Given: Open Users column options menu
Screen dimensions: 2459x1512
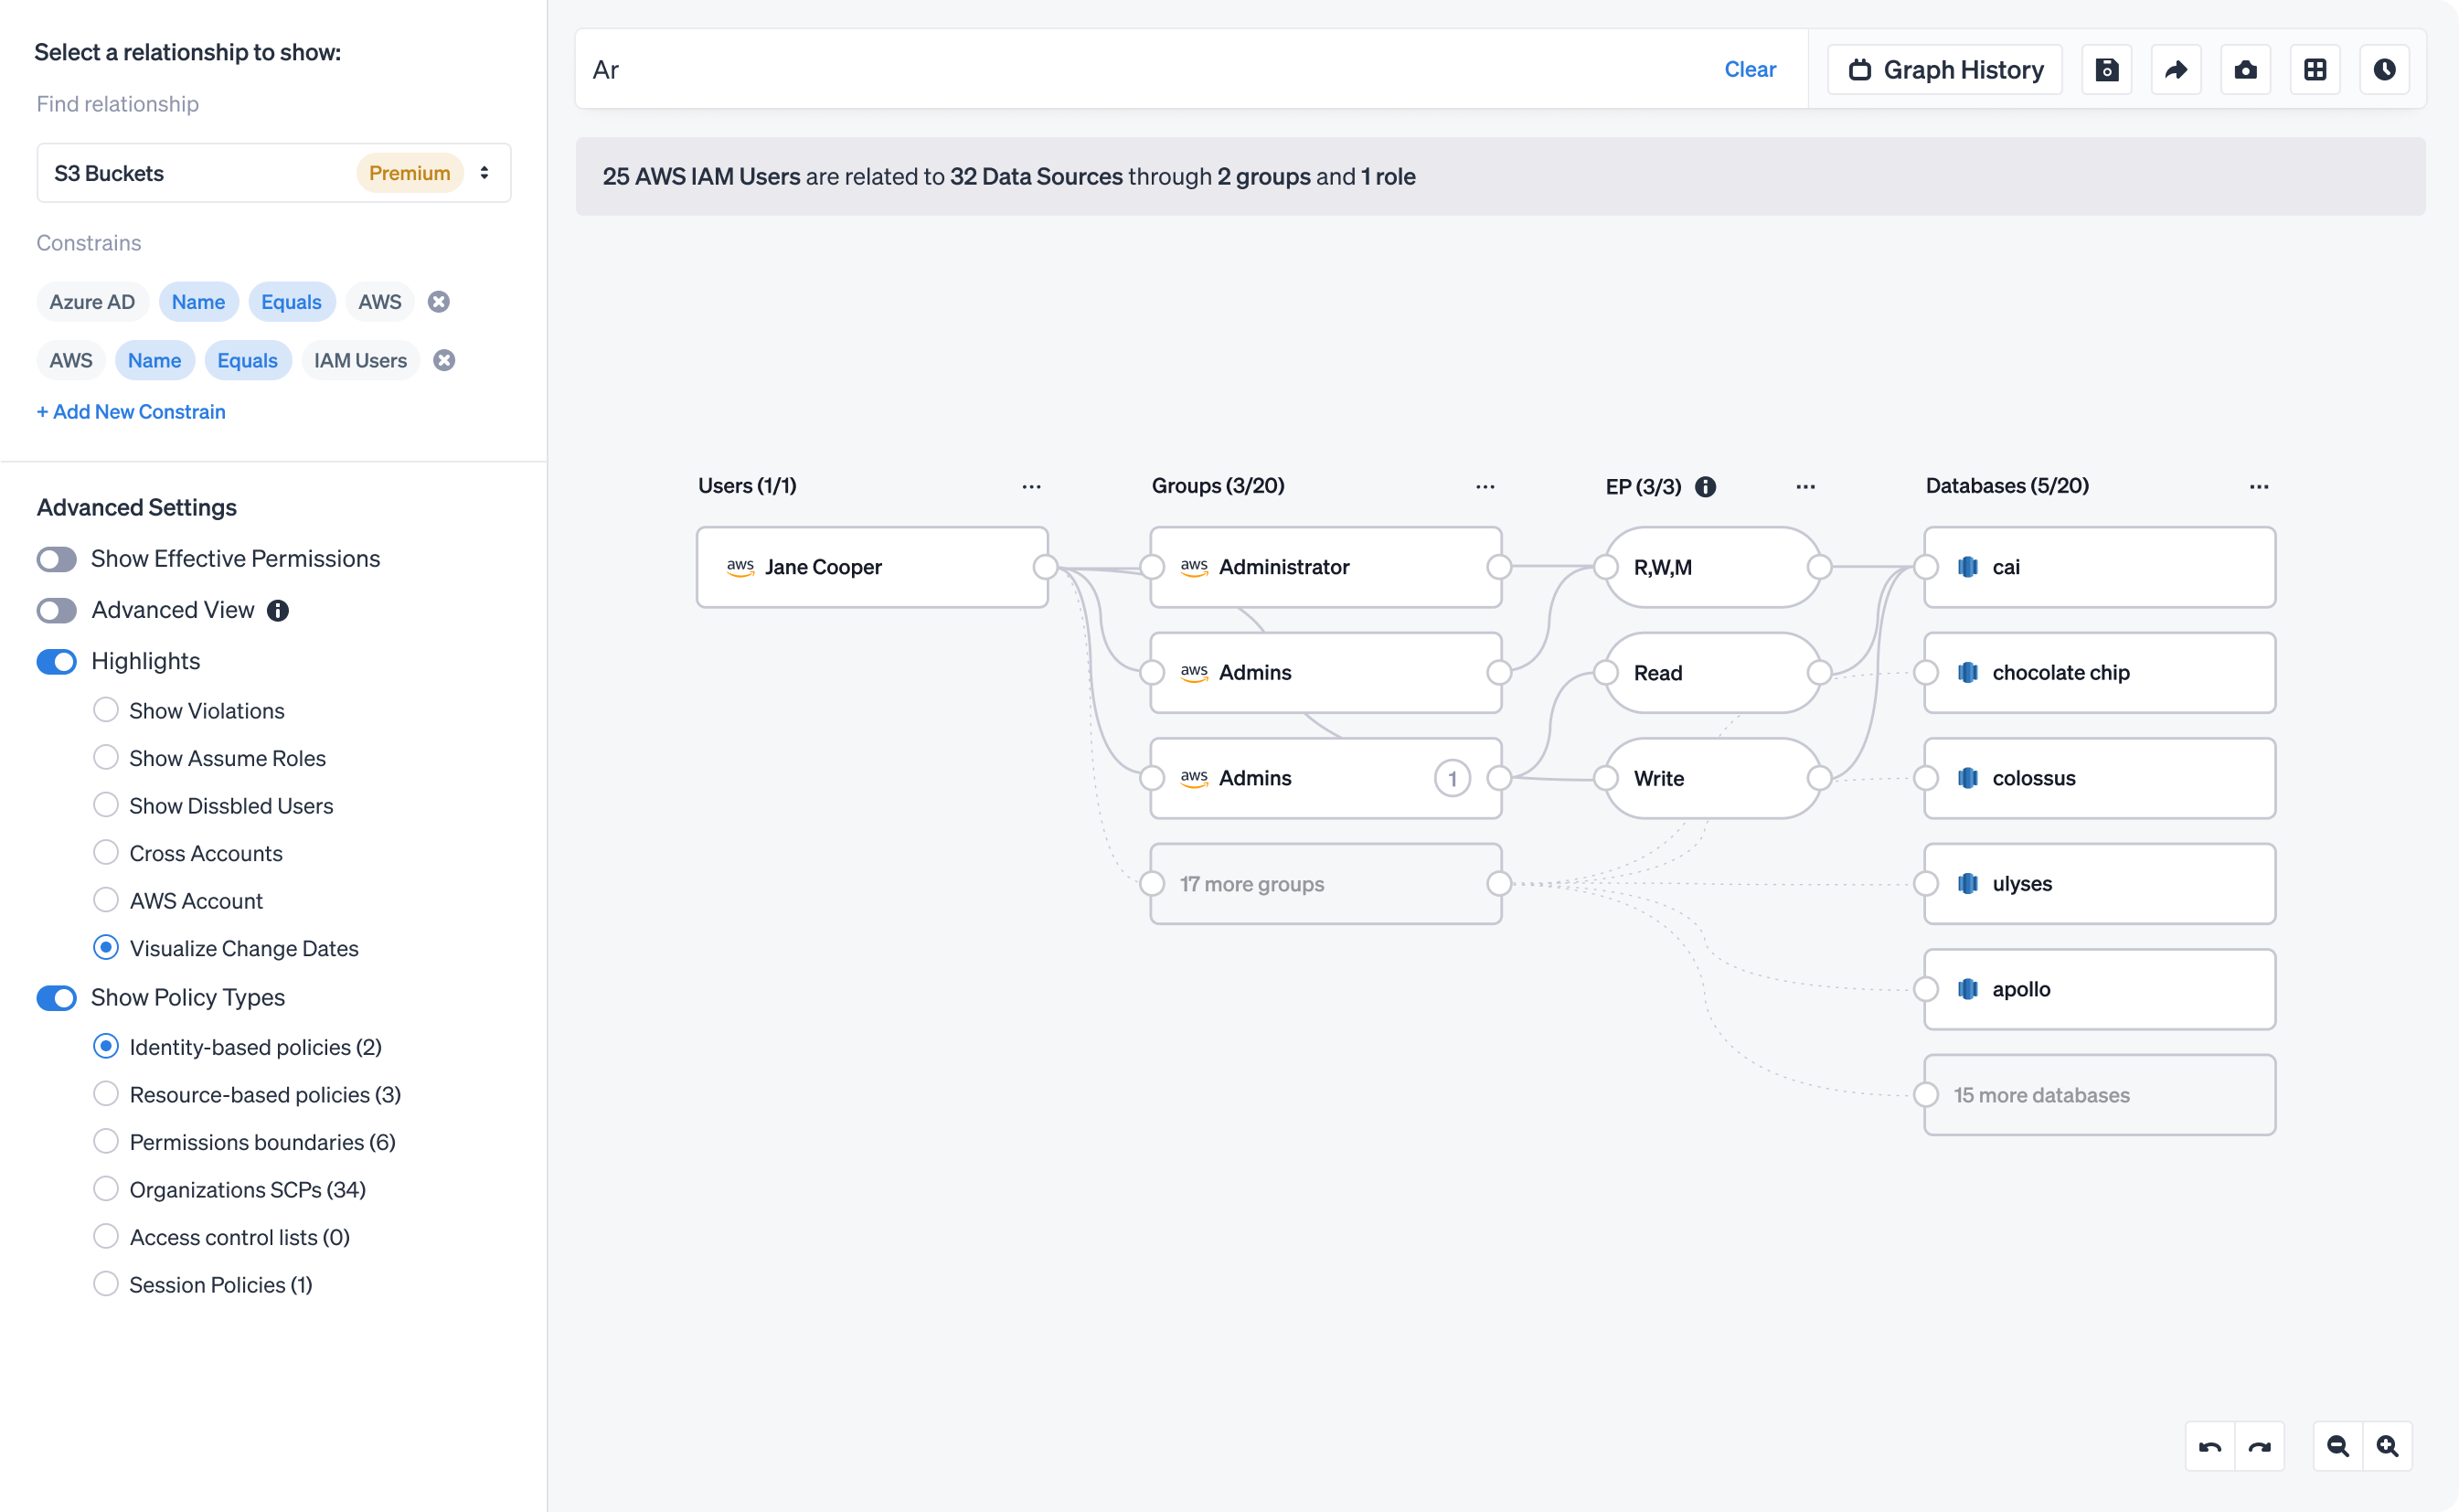Looking at the screenshot, I should point(1031,487).
